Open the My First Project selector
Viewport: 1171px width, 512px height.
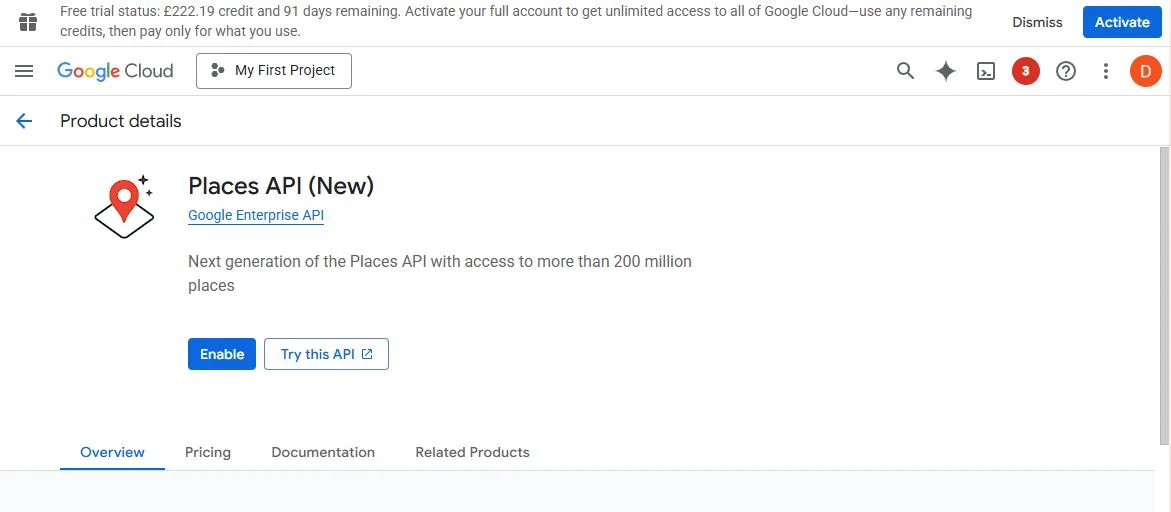274,71
